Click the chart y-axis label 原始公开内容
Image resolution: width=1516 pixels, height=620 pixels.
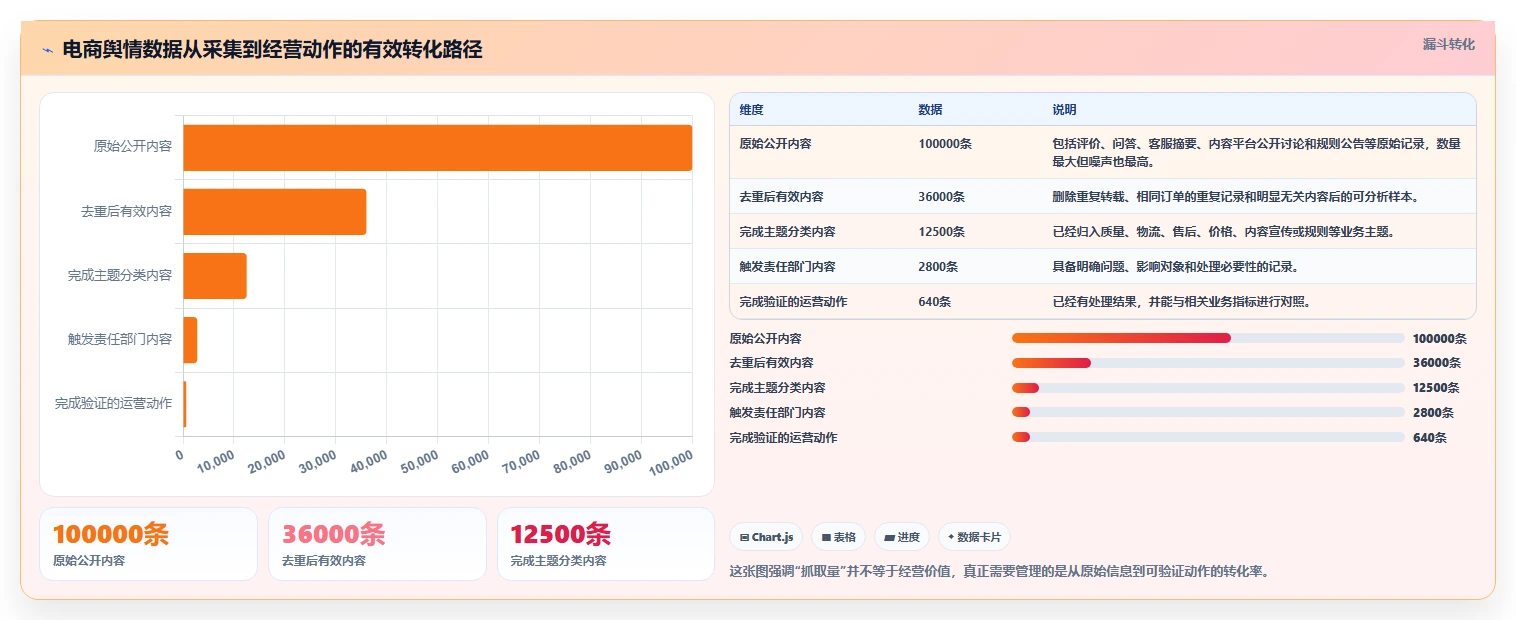(x=133, y=146)
